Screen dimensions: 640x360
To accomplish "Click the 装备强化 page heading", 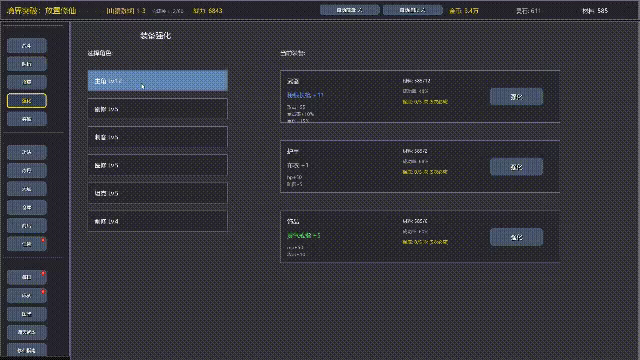I will pos(156,36).
